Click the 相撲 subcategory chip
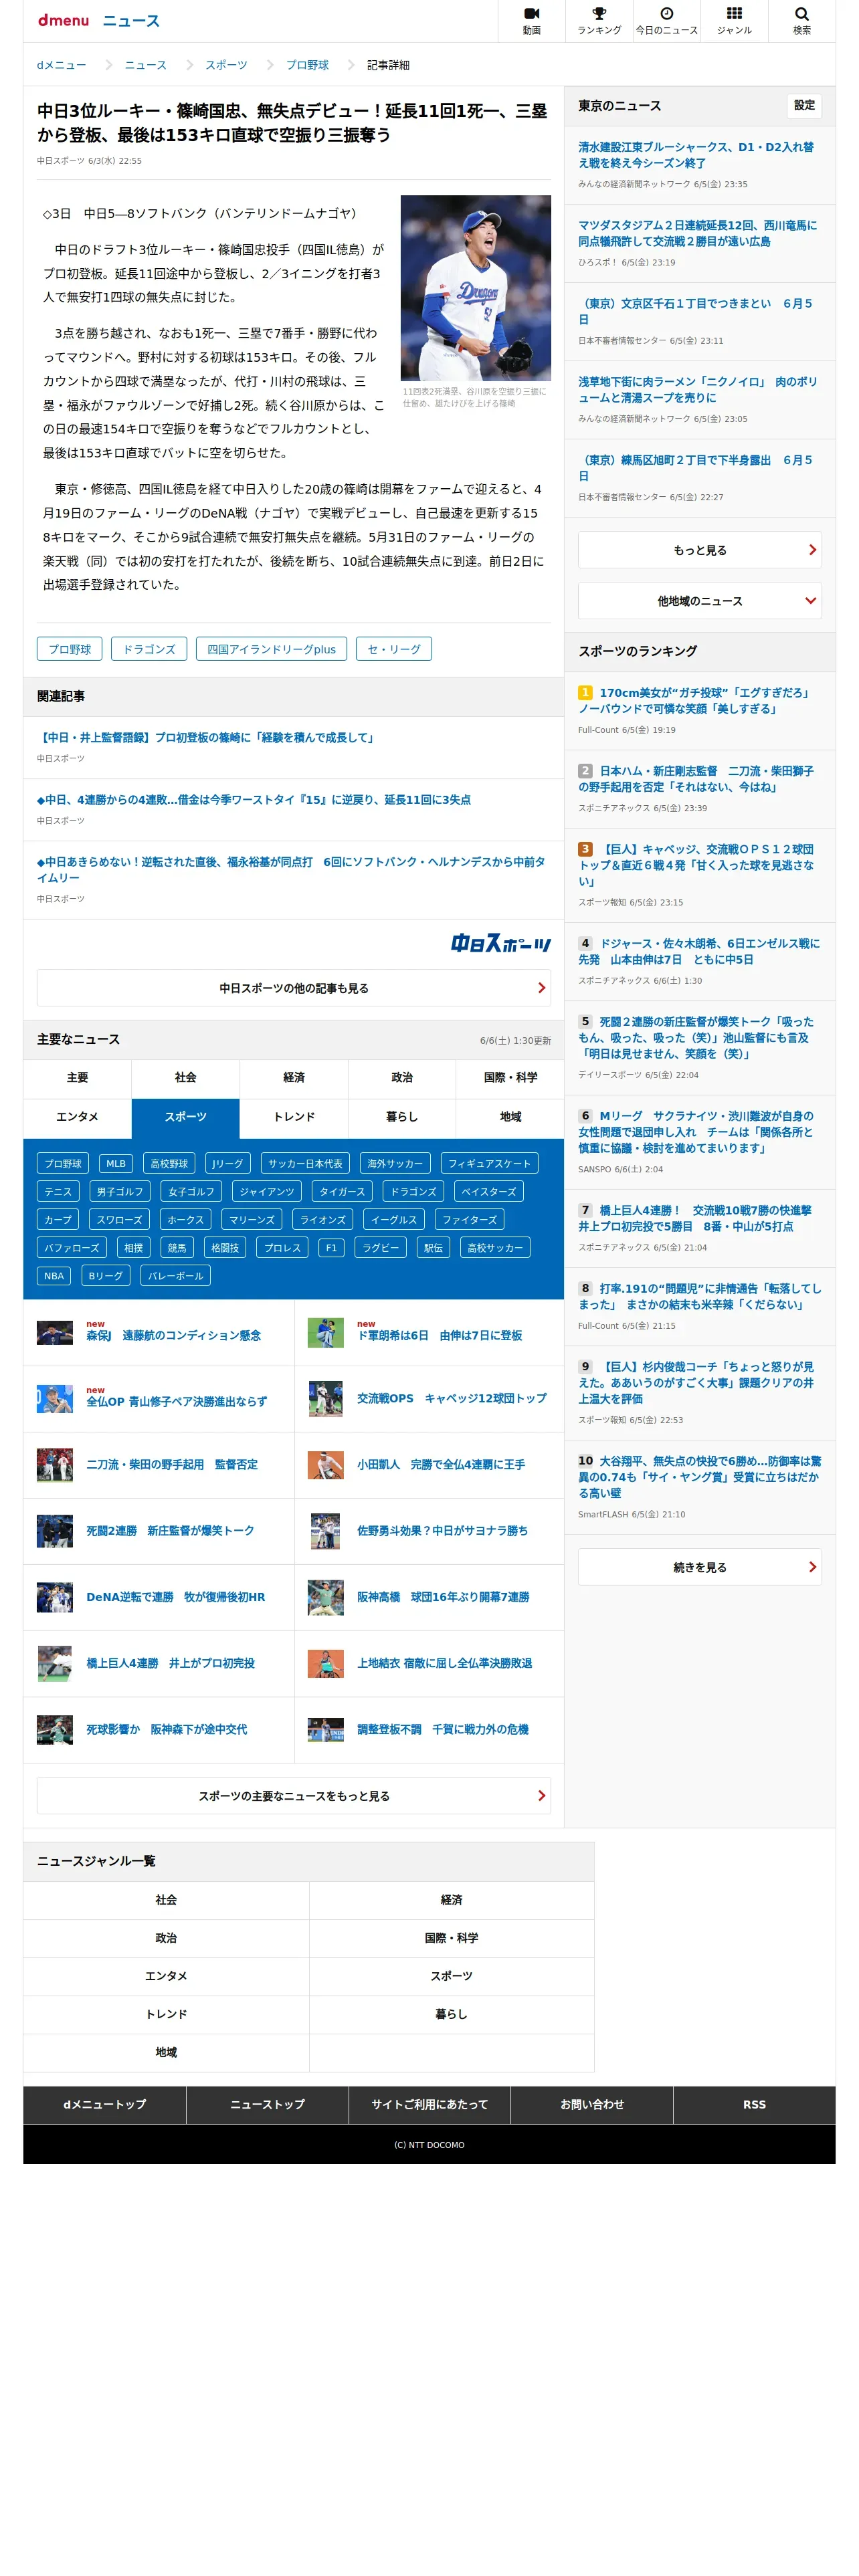Image resolution: width=859 pixels, height=2576 pixels. tap(134, 1248)
